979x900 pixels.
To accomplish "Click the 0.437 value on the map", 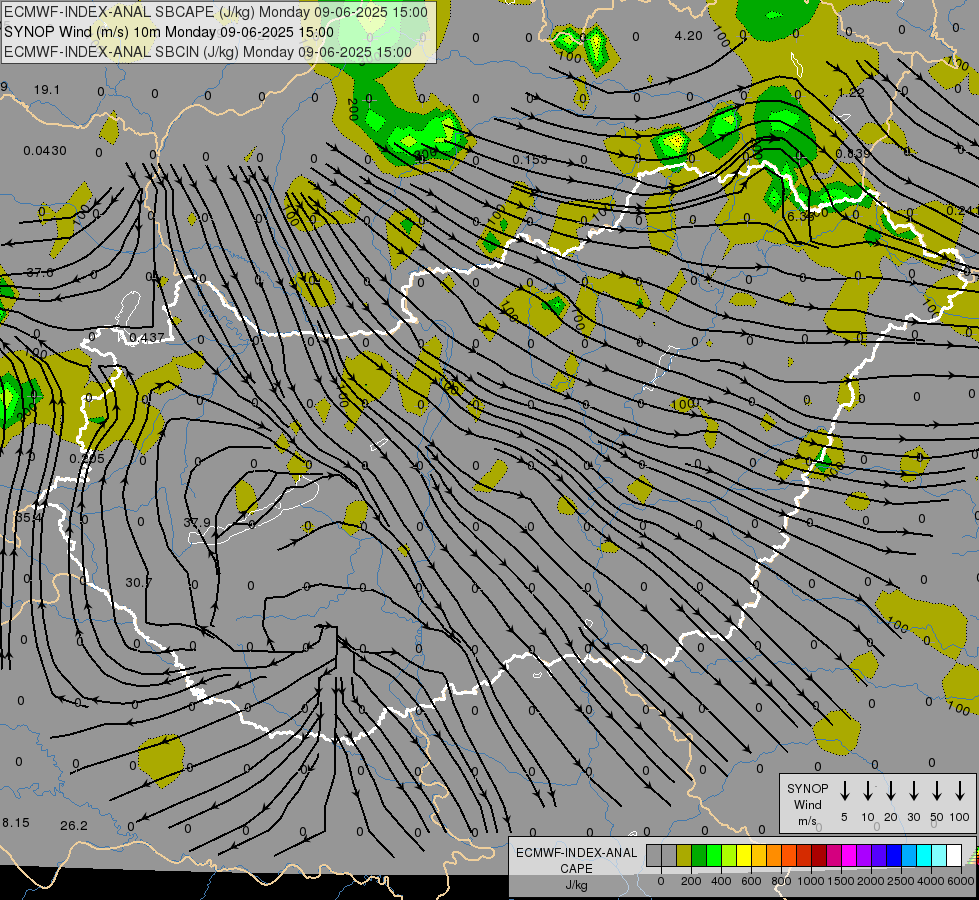I will (x=147, y=337).
